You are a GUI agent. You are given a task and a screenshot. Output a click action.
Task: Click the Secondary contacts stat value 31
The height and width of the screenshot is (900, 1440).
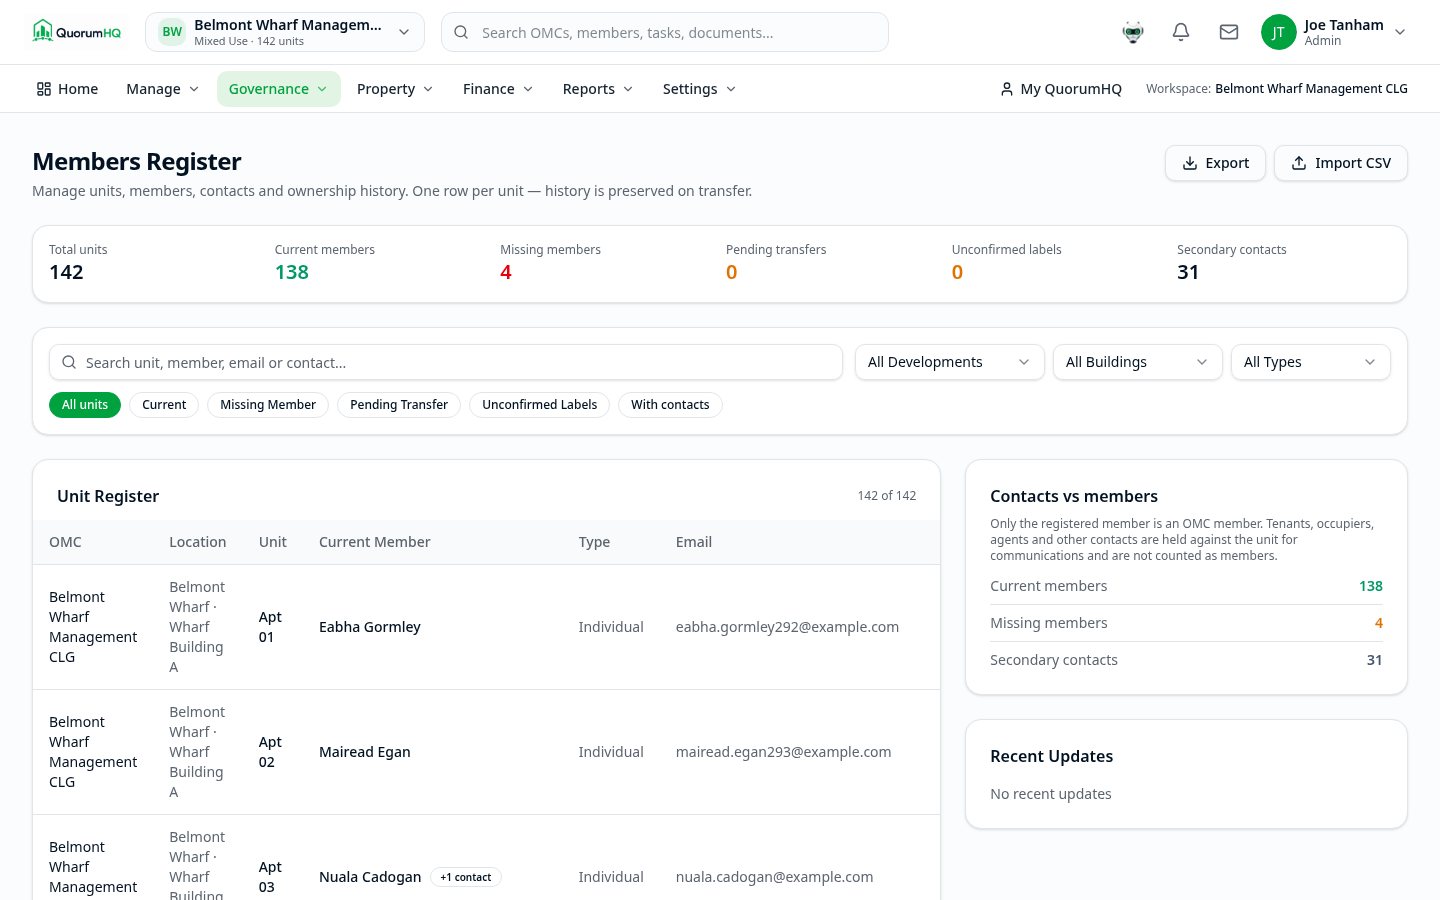[1188, 272]
